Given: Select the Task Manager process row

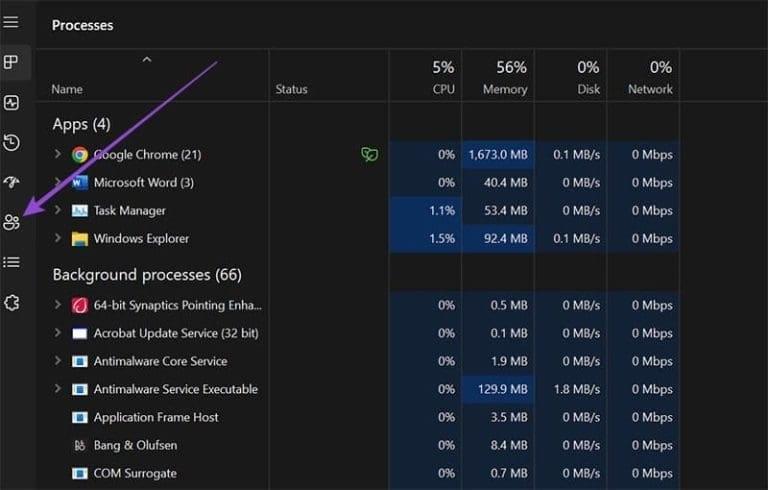Looking at the screenshot, I should pyautogui.click(x=130, y=211).
